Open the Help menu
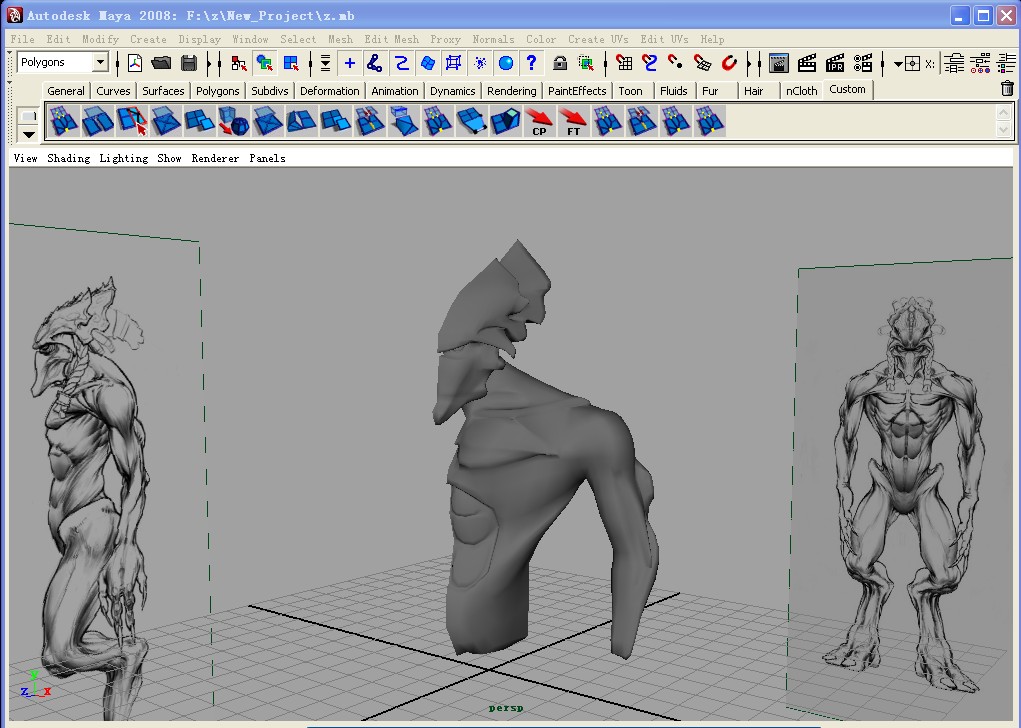 click(x=712, y=39)
